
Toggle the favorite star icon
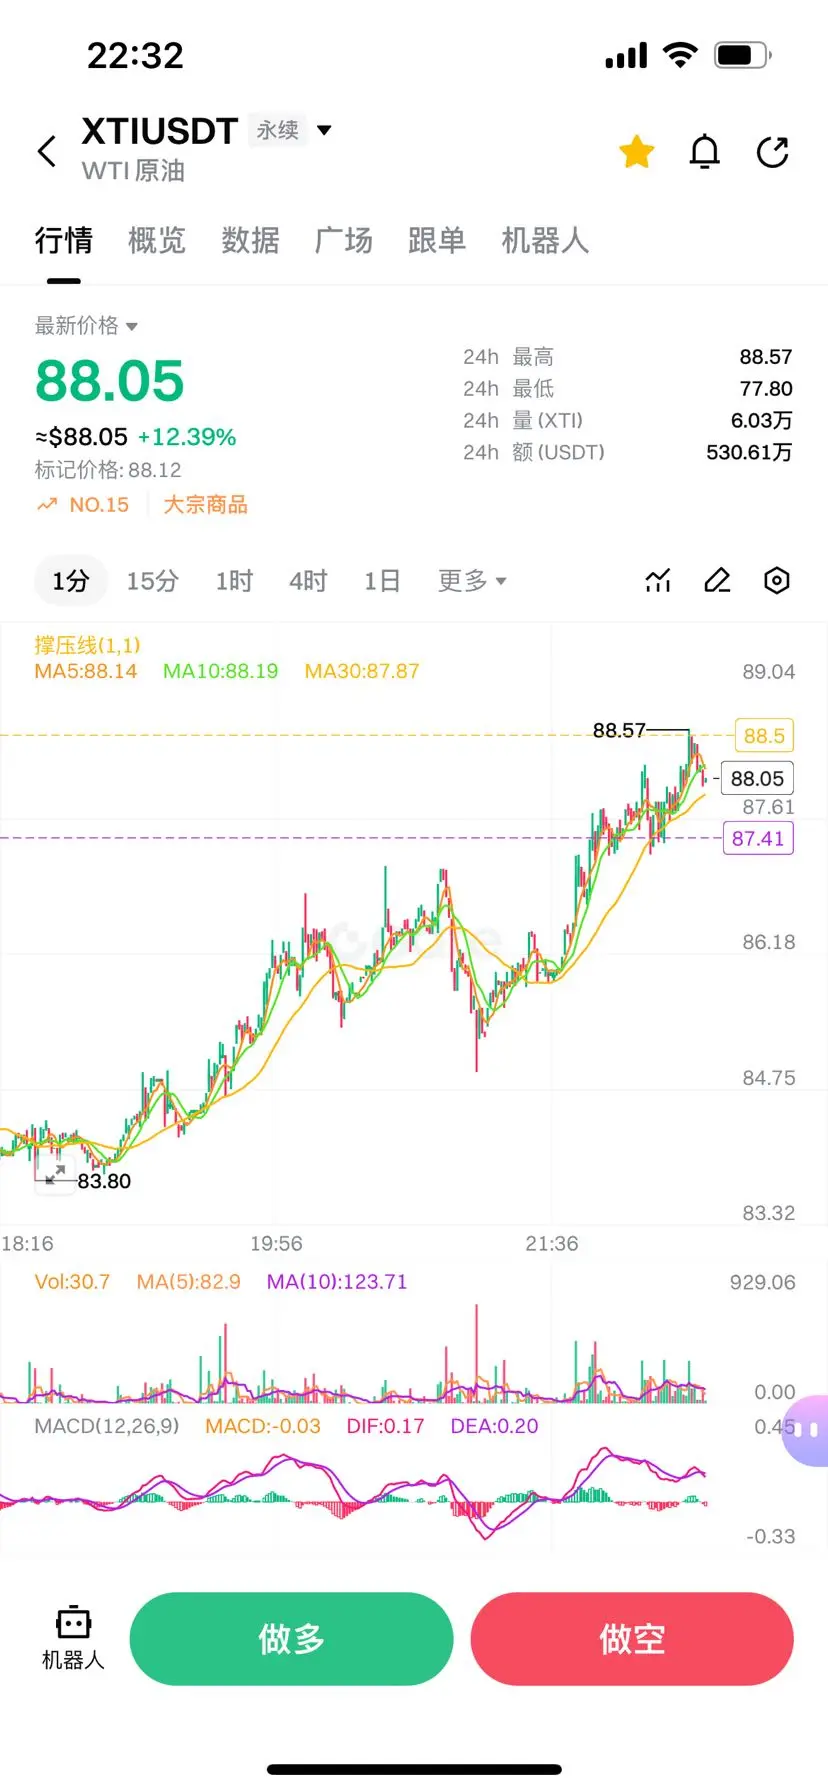pyautogui.click(x=637, y=152)
